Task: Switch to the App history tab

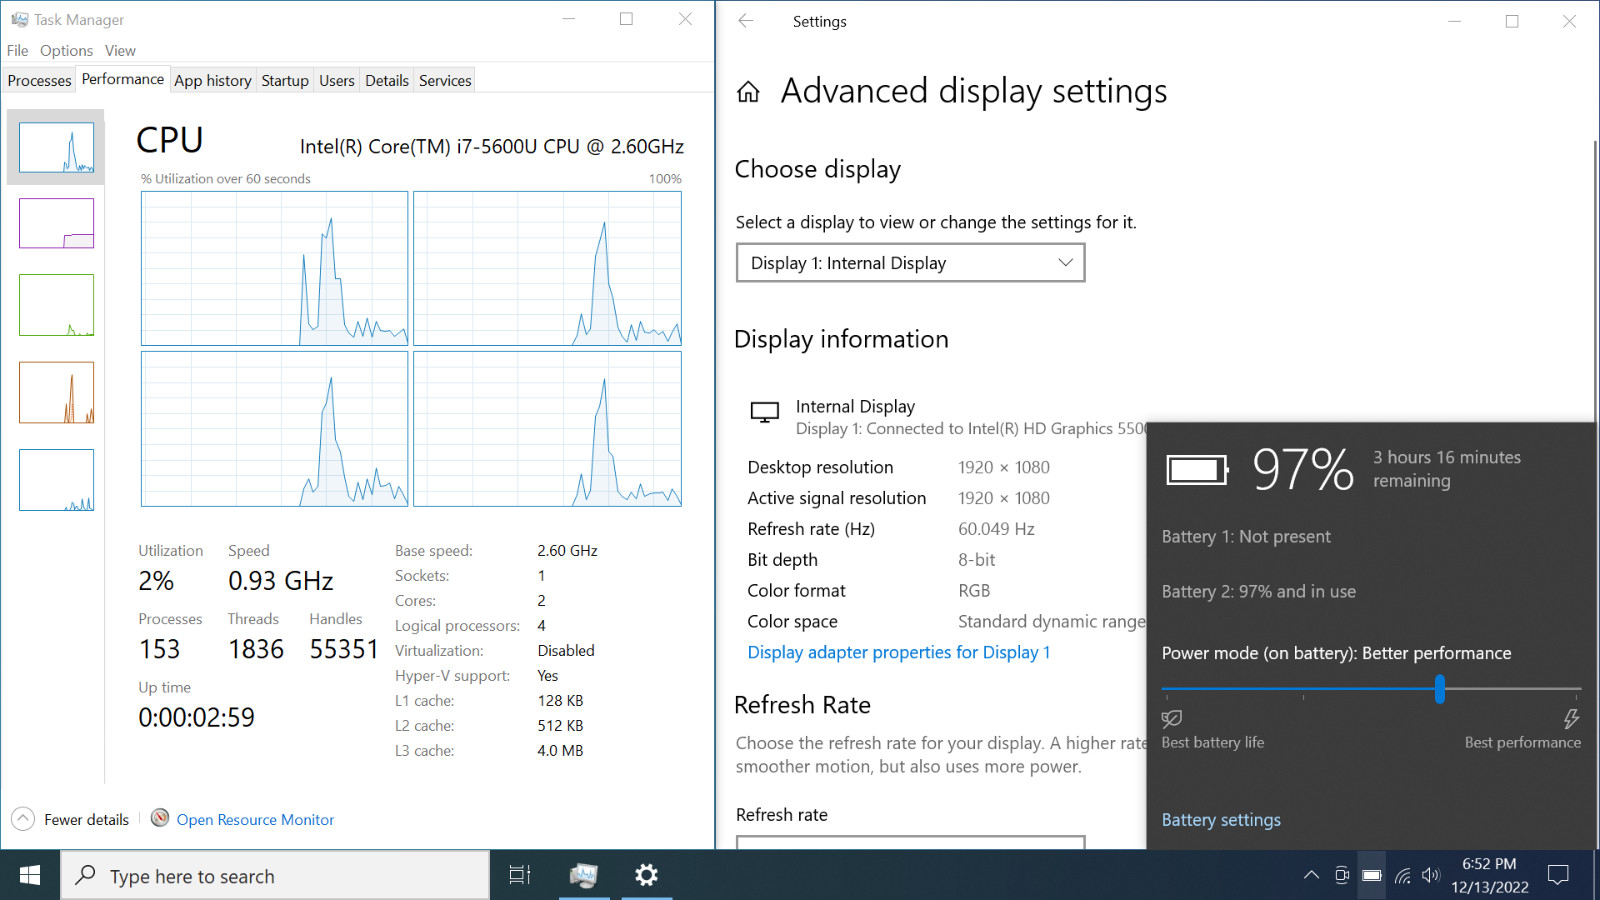Action: tap(213, 81)
